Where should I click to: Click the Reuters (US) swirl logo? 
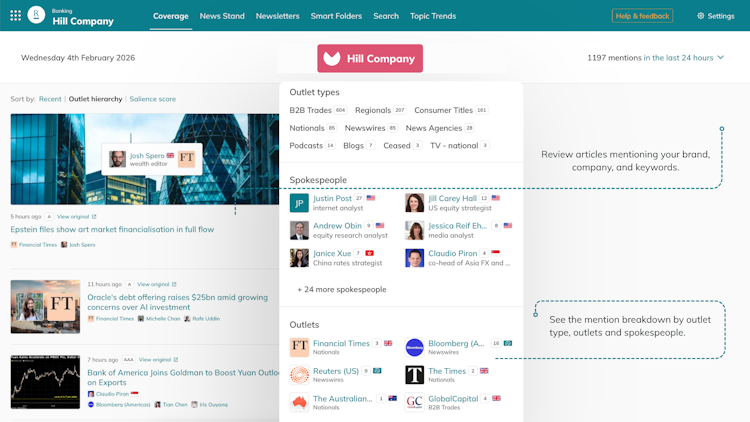click(299, 375)
